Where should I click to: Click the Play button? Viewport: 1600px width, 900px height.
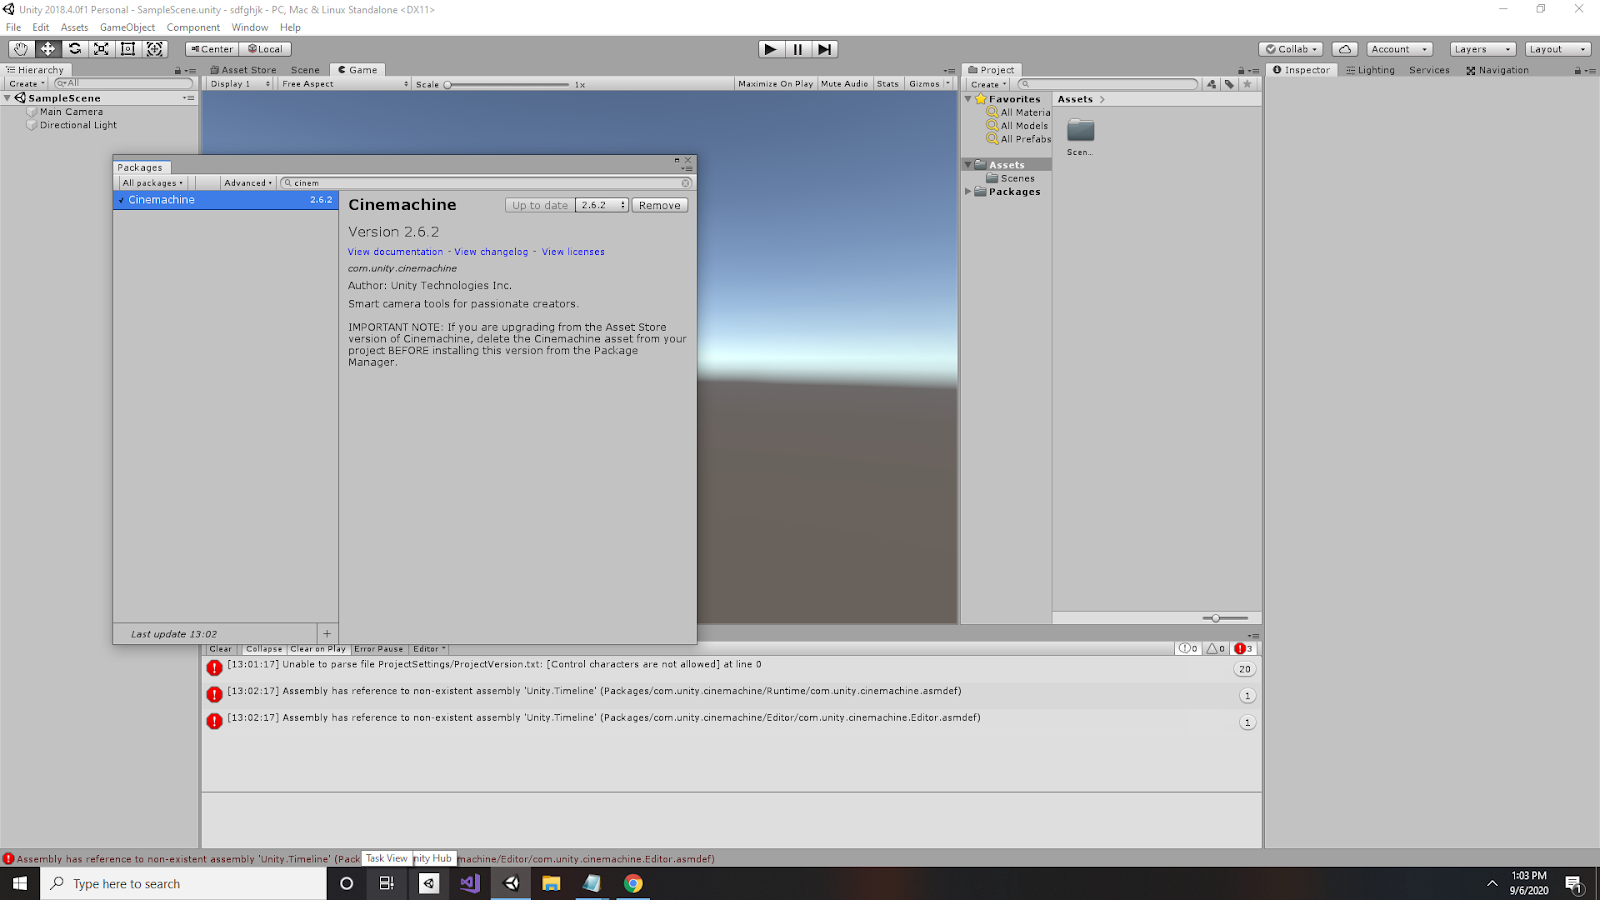pos(770,49)
